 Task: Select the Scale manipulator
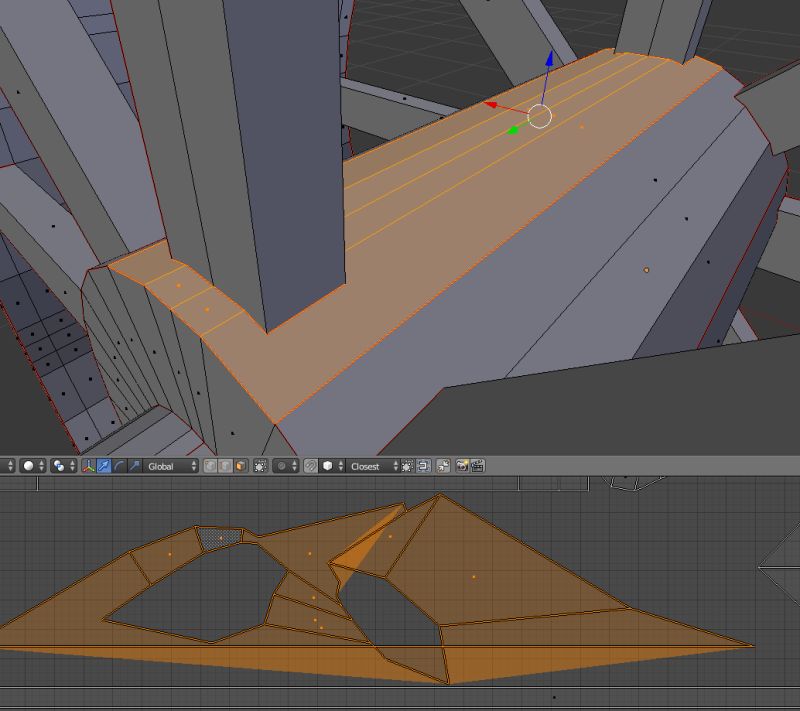pos(134,467)
